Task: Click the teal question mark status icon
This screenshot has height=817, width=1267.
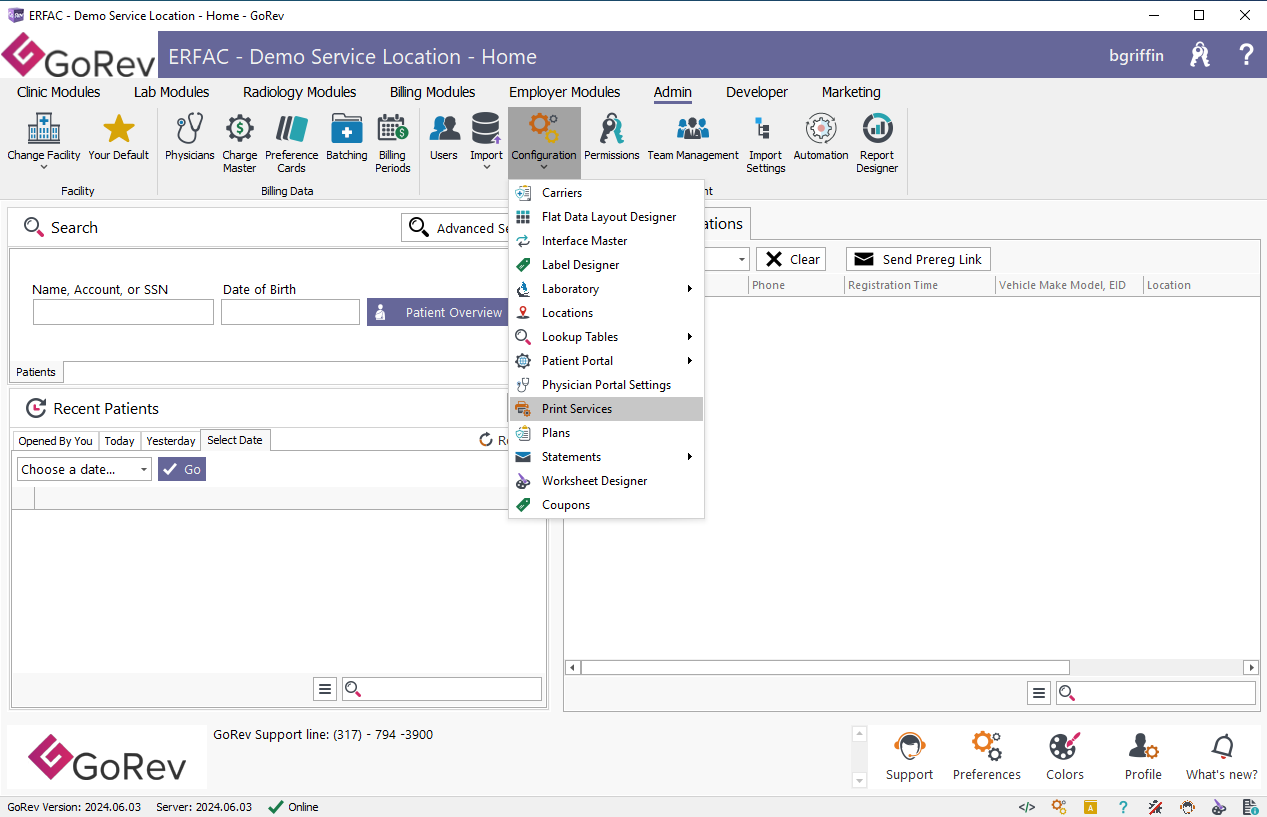Action: click(1123, 807)
